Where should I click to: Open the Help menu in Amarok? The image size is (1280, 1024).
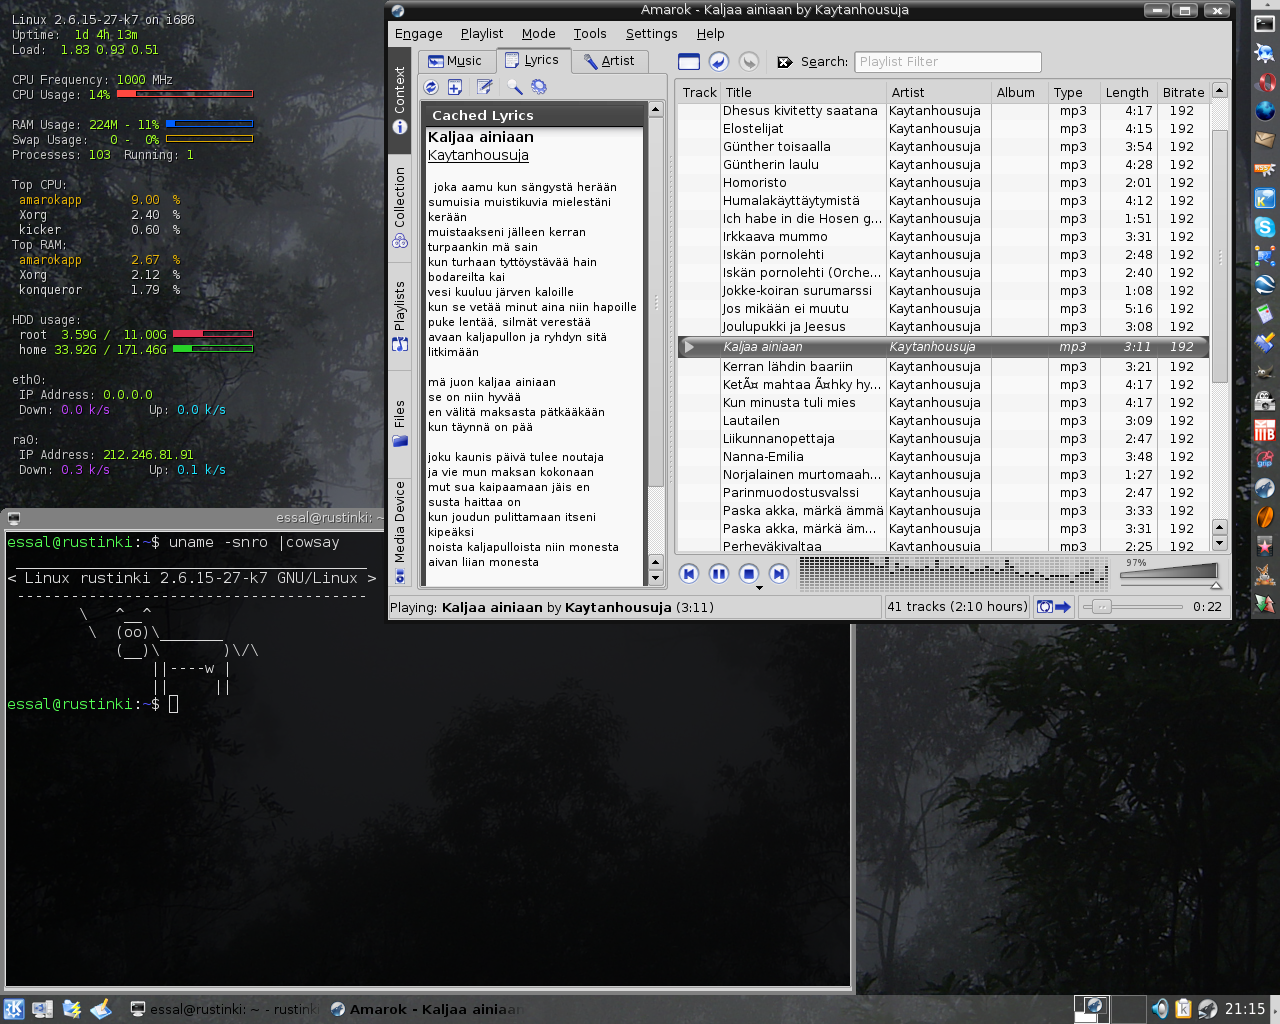pyautogui.click(x=710, y=34)
